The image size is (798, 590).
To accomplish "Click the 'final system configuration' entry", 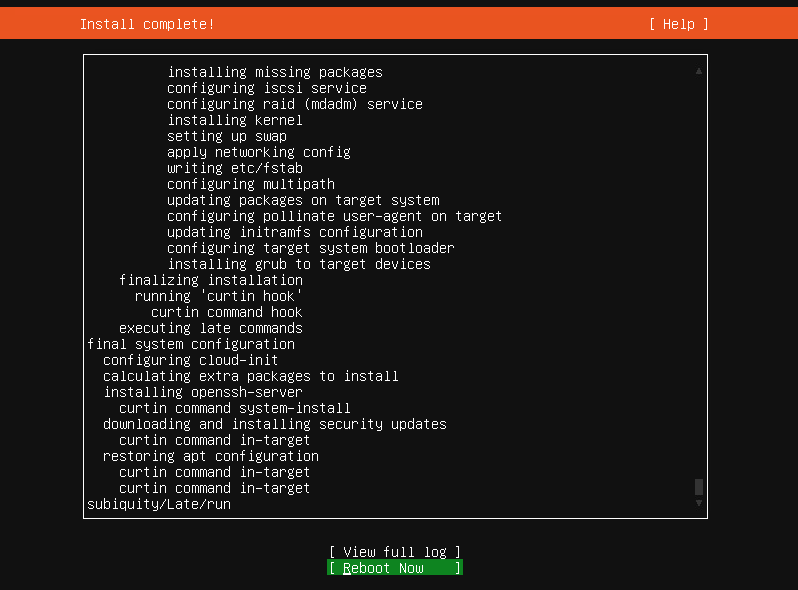I will [x=190, y=344].
